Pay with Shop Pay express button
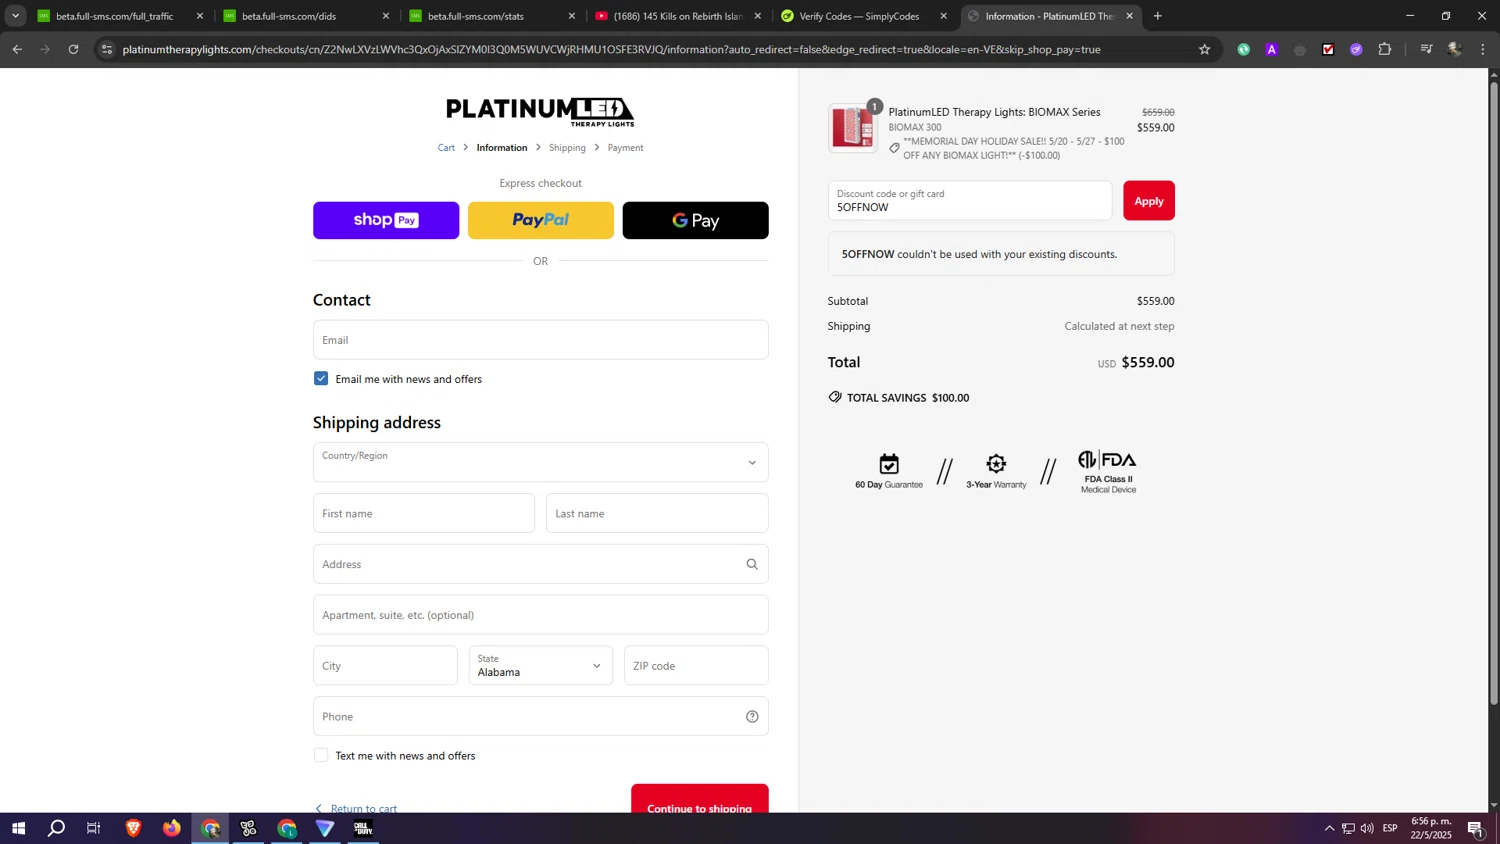 [386, 220]
